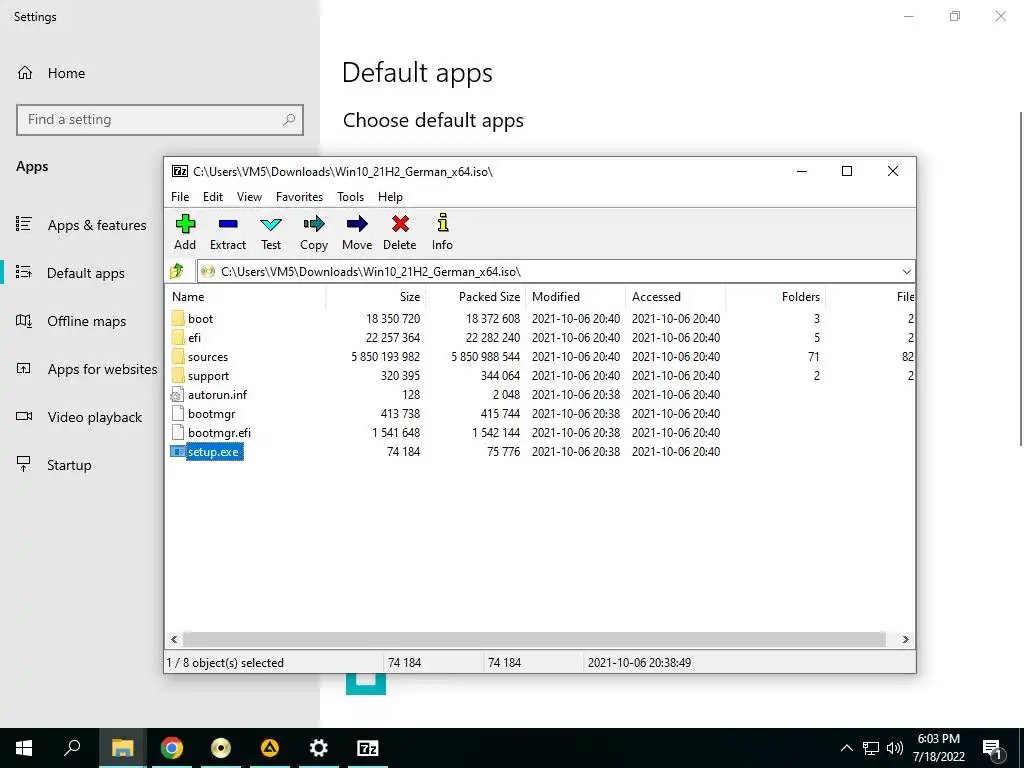Open Apps for websites in Settings
This screenshot has width=1024, height=768.
click(87, 369)
